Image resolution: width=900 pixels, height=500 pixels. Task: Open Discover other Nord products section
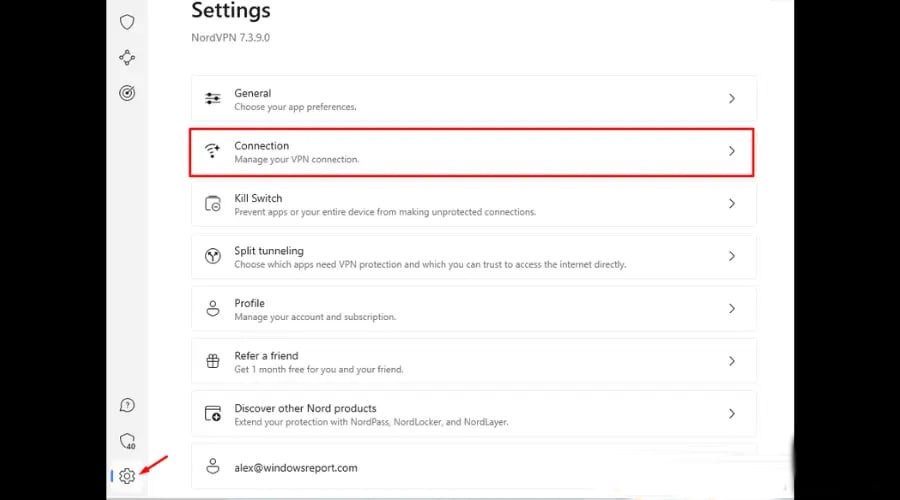click(474, 413)
